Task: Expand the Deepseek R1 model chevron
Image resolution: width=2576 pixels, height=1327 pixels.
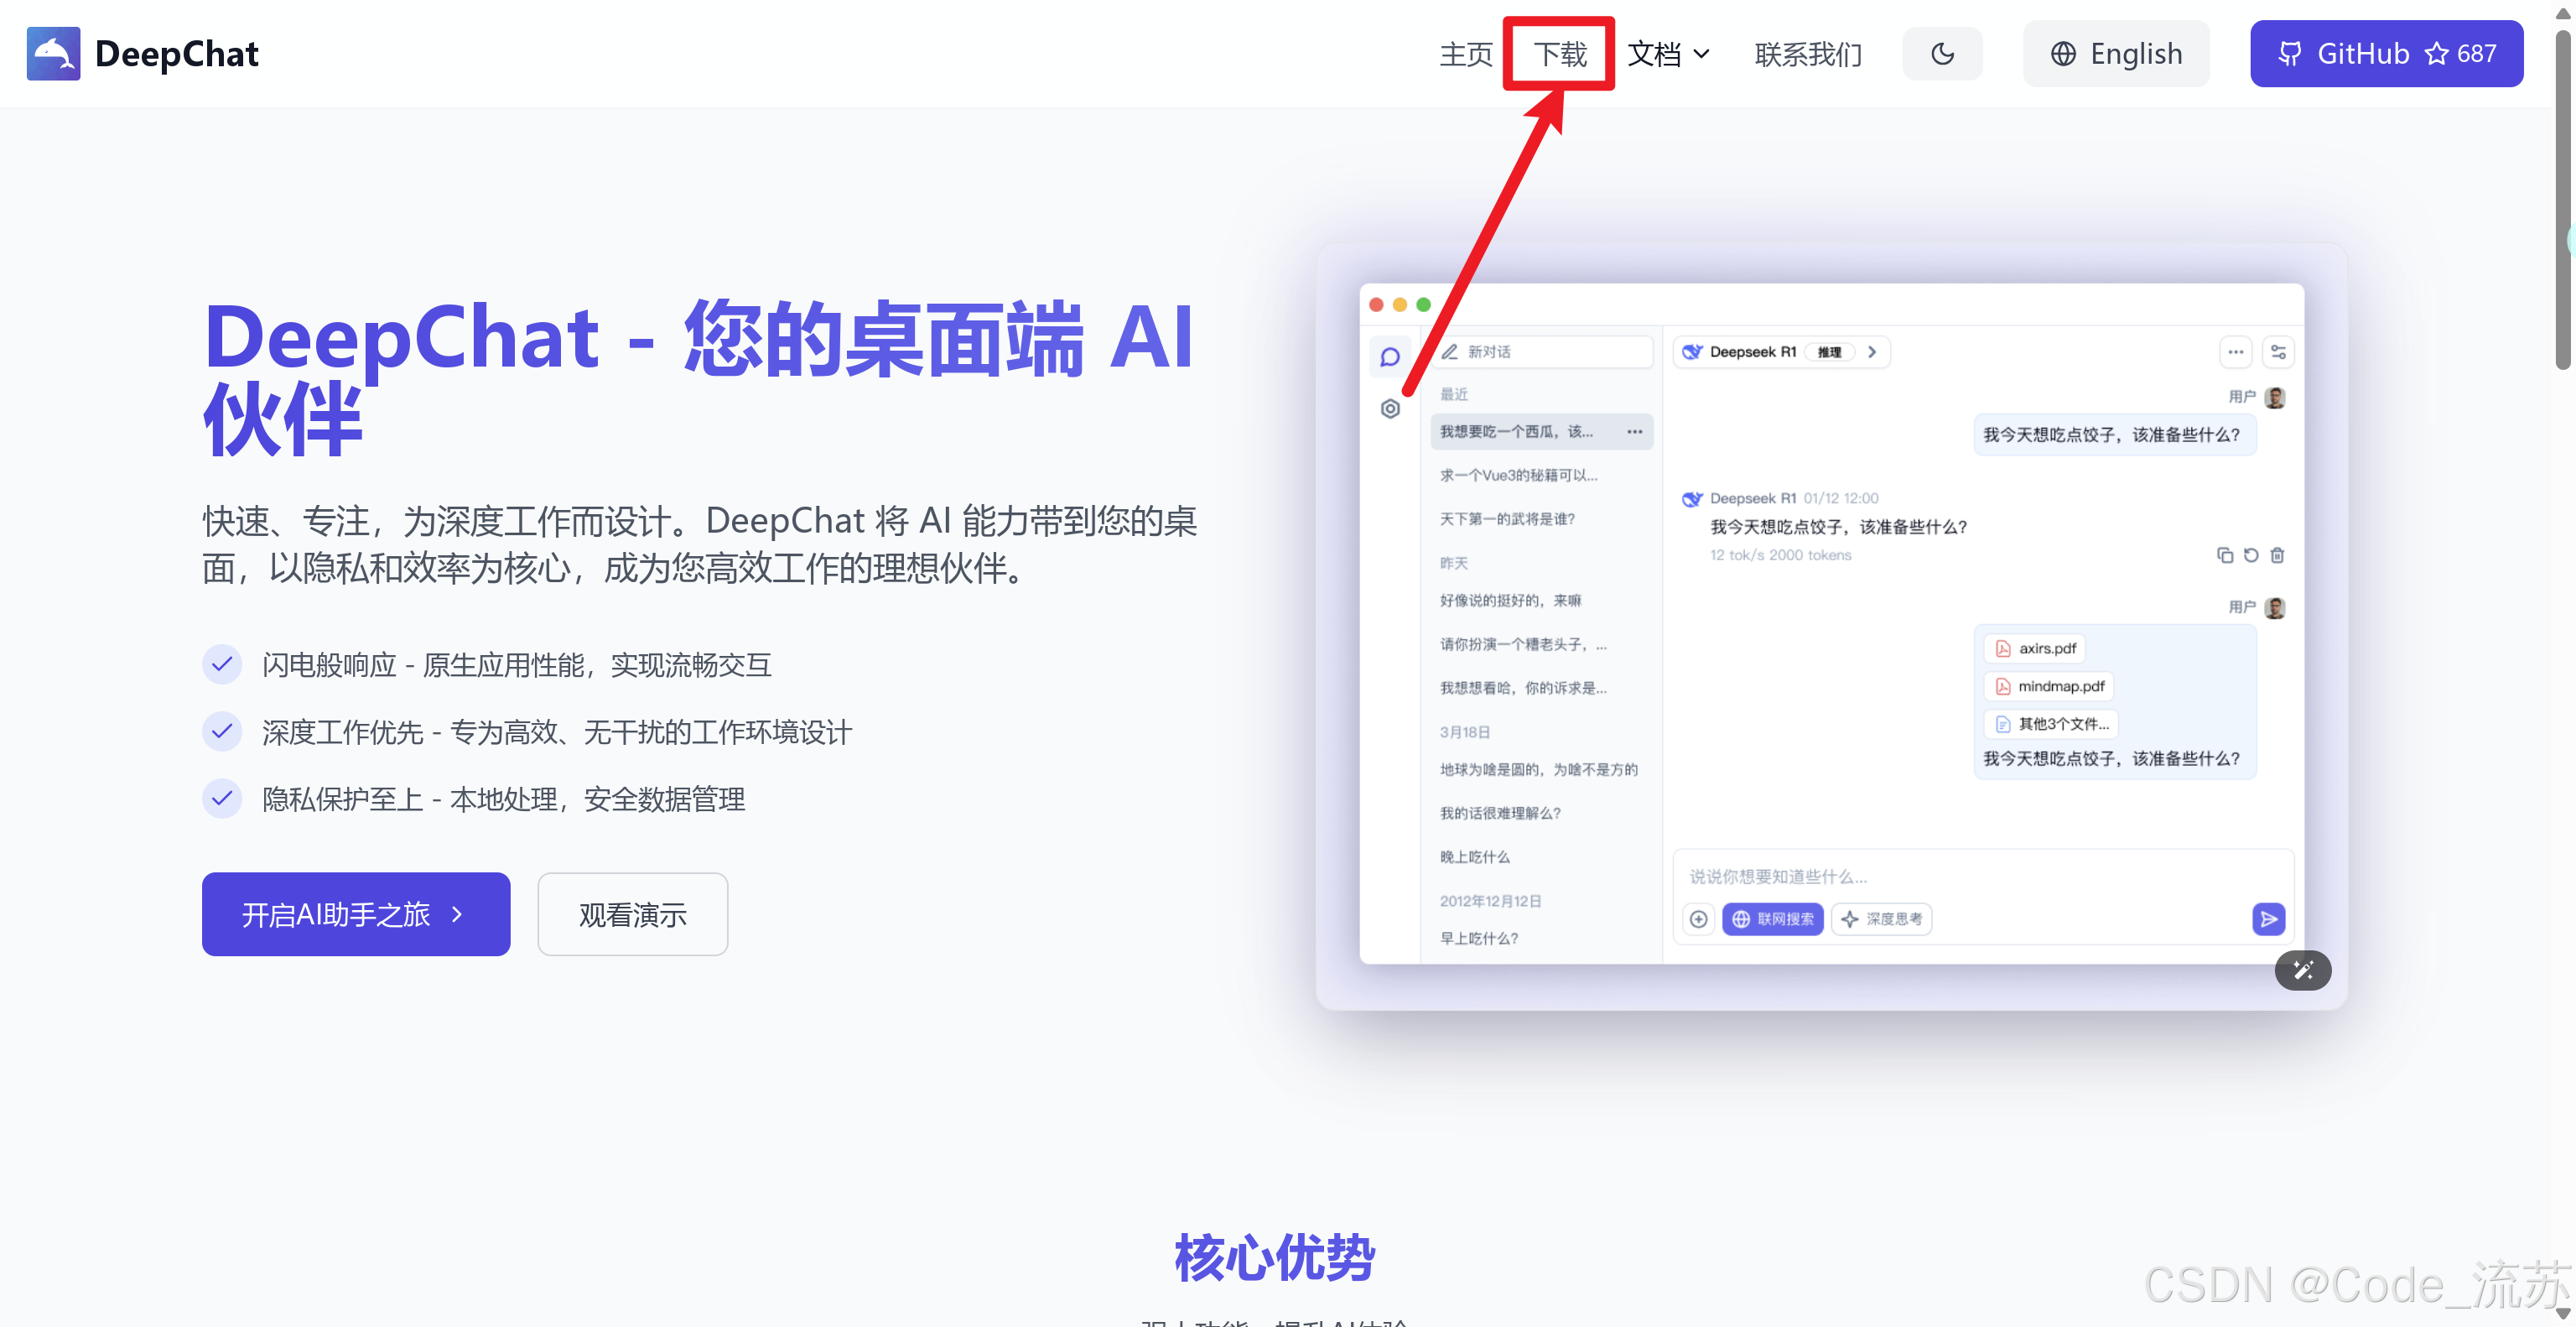Action: pyautogui.click(x=1871, y=352)
